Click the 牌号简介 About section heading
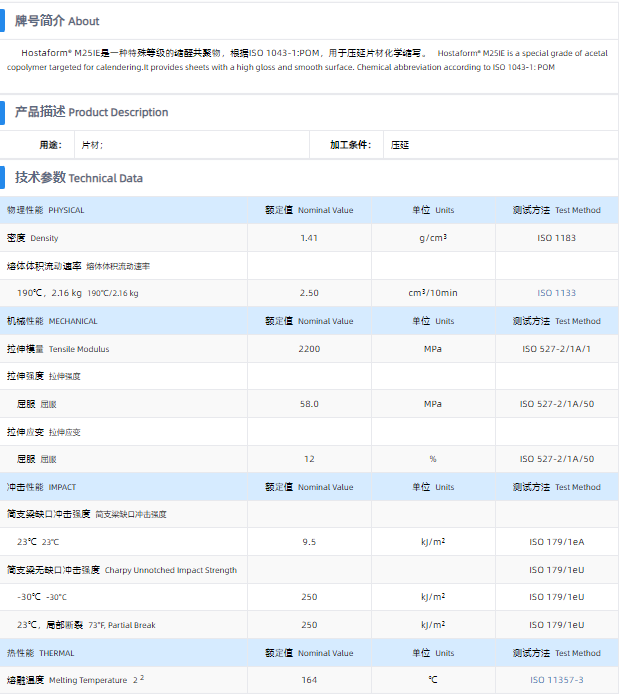This screenshot has width=619, height=694. point(57,21)
